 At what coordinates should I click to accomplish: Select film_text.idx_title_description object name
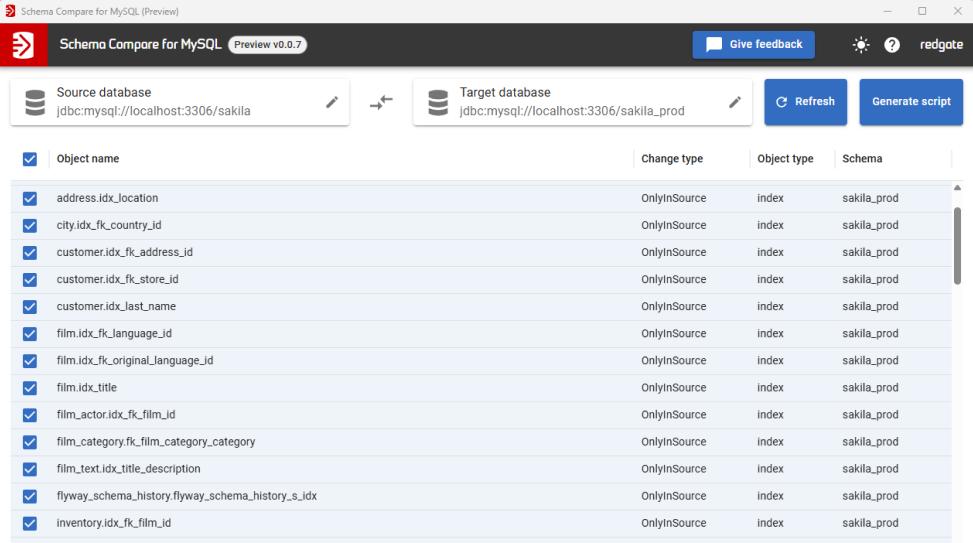128,469
